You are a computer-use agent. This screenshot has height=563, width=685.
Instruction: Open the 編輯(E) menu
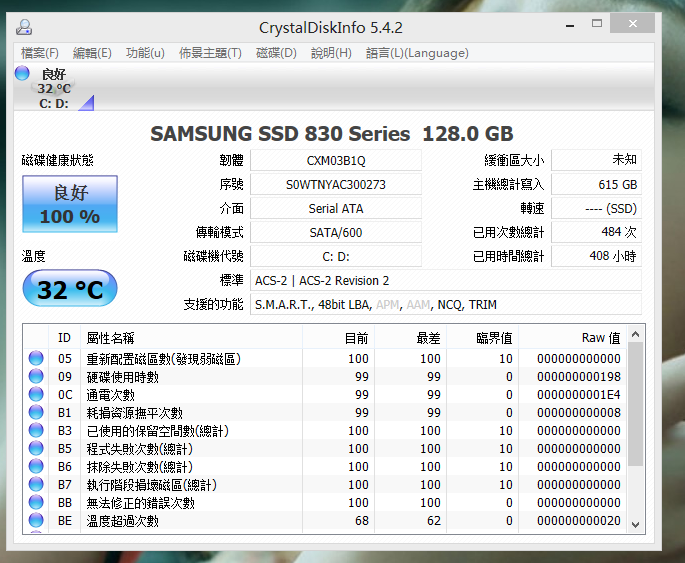[92, 53]
